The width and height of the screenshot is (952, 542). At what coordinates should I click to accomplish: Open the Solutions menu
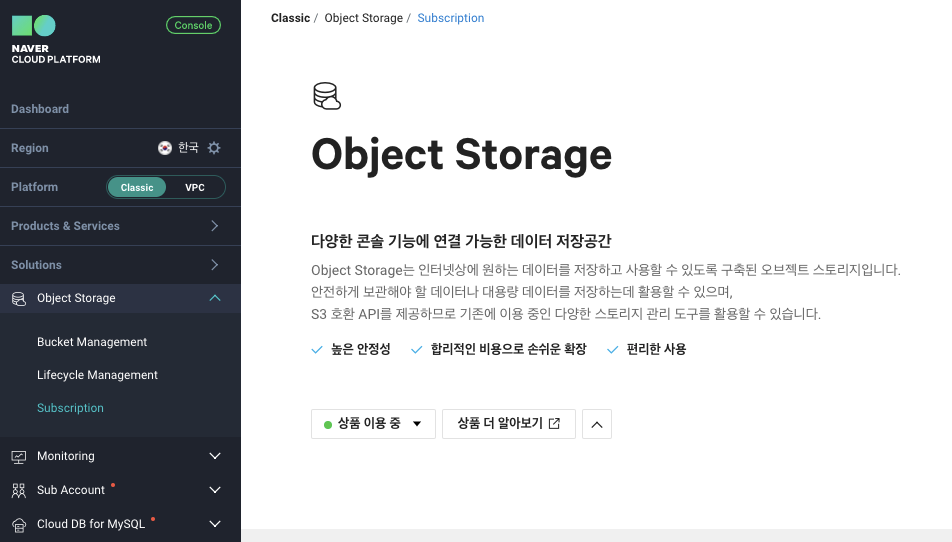[120, 265]
